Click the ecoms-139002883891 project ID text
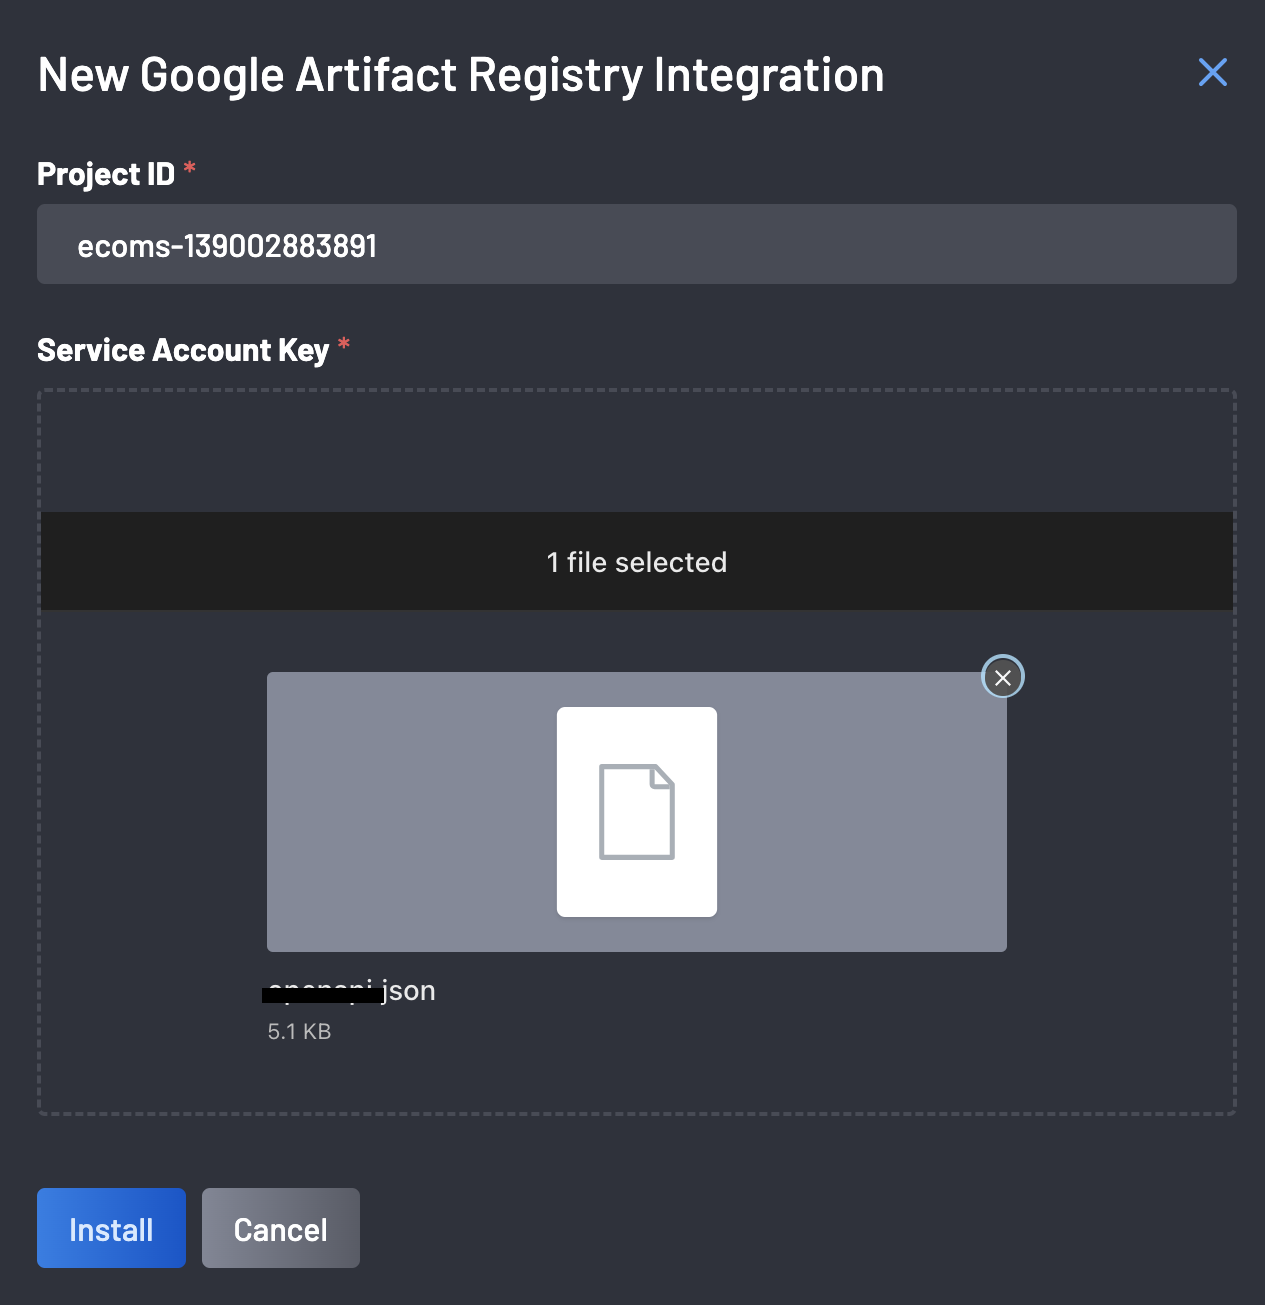 pyautogui.click(x=227, y=246)
